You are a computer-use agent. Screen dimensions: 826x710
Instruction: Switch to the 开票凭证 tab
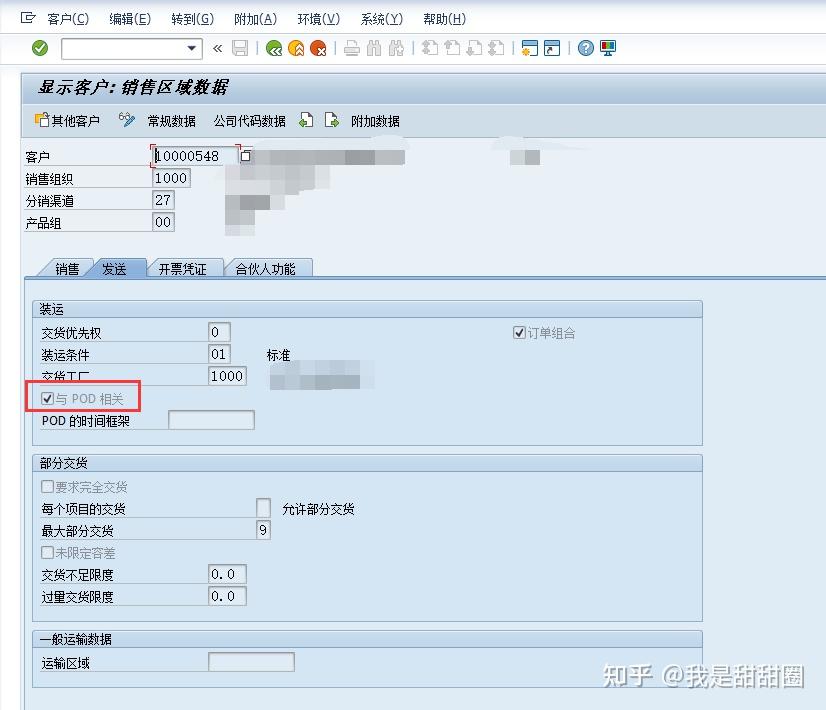click(184, 268)
